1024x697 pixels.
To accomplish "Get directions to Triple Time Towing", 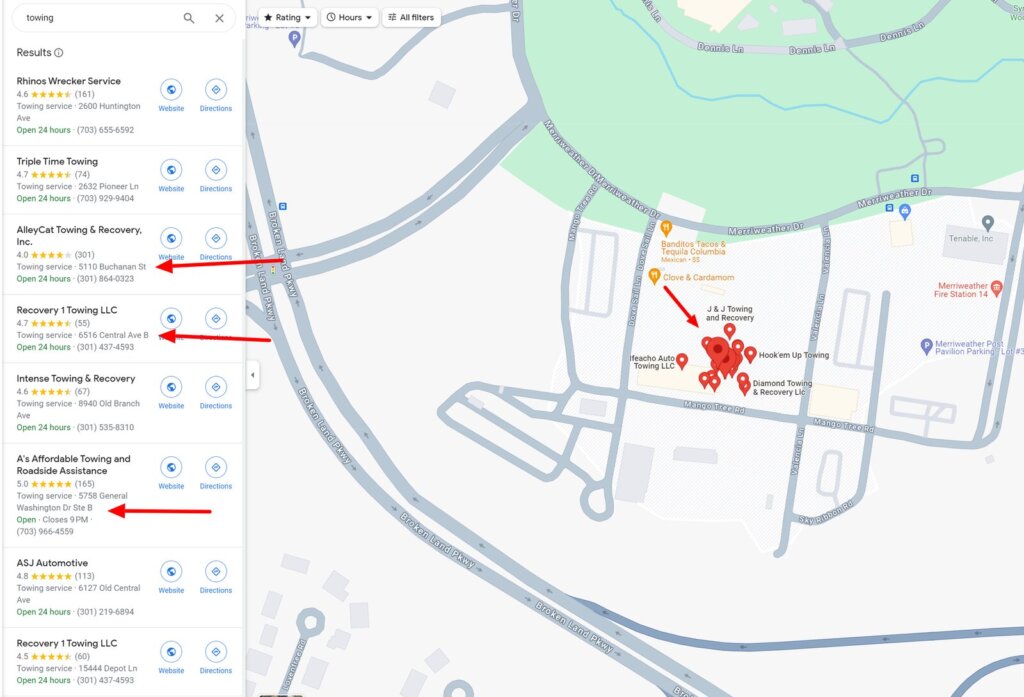I will click(x=215, y=170).
